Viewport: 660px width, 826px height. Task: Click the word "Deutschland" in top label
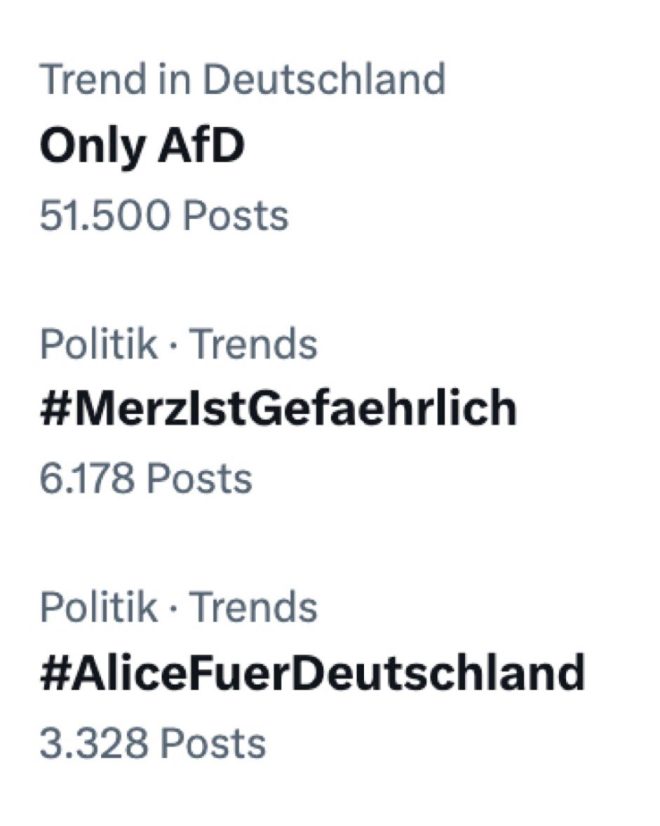[x=324, y=79]
